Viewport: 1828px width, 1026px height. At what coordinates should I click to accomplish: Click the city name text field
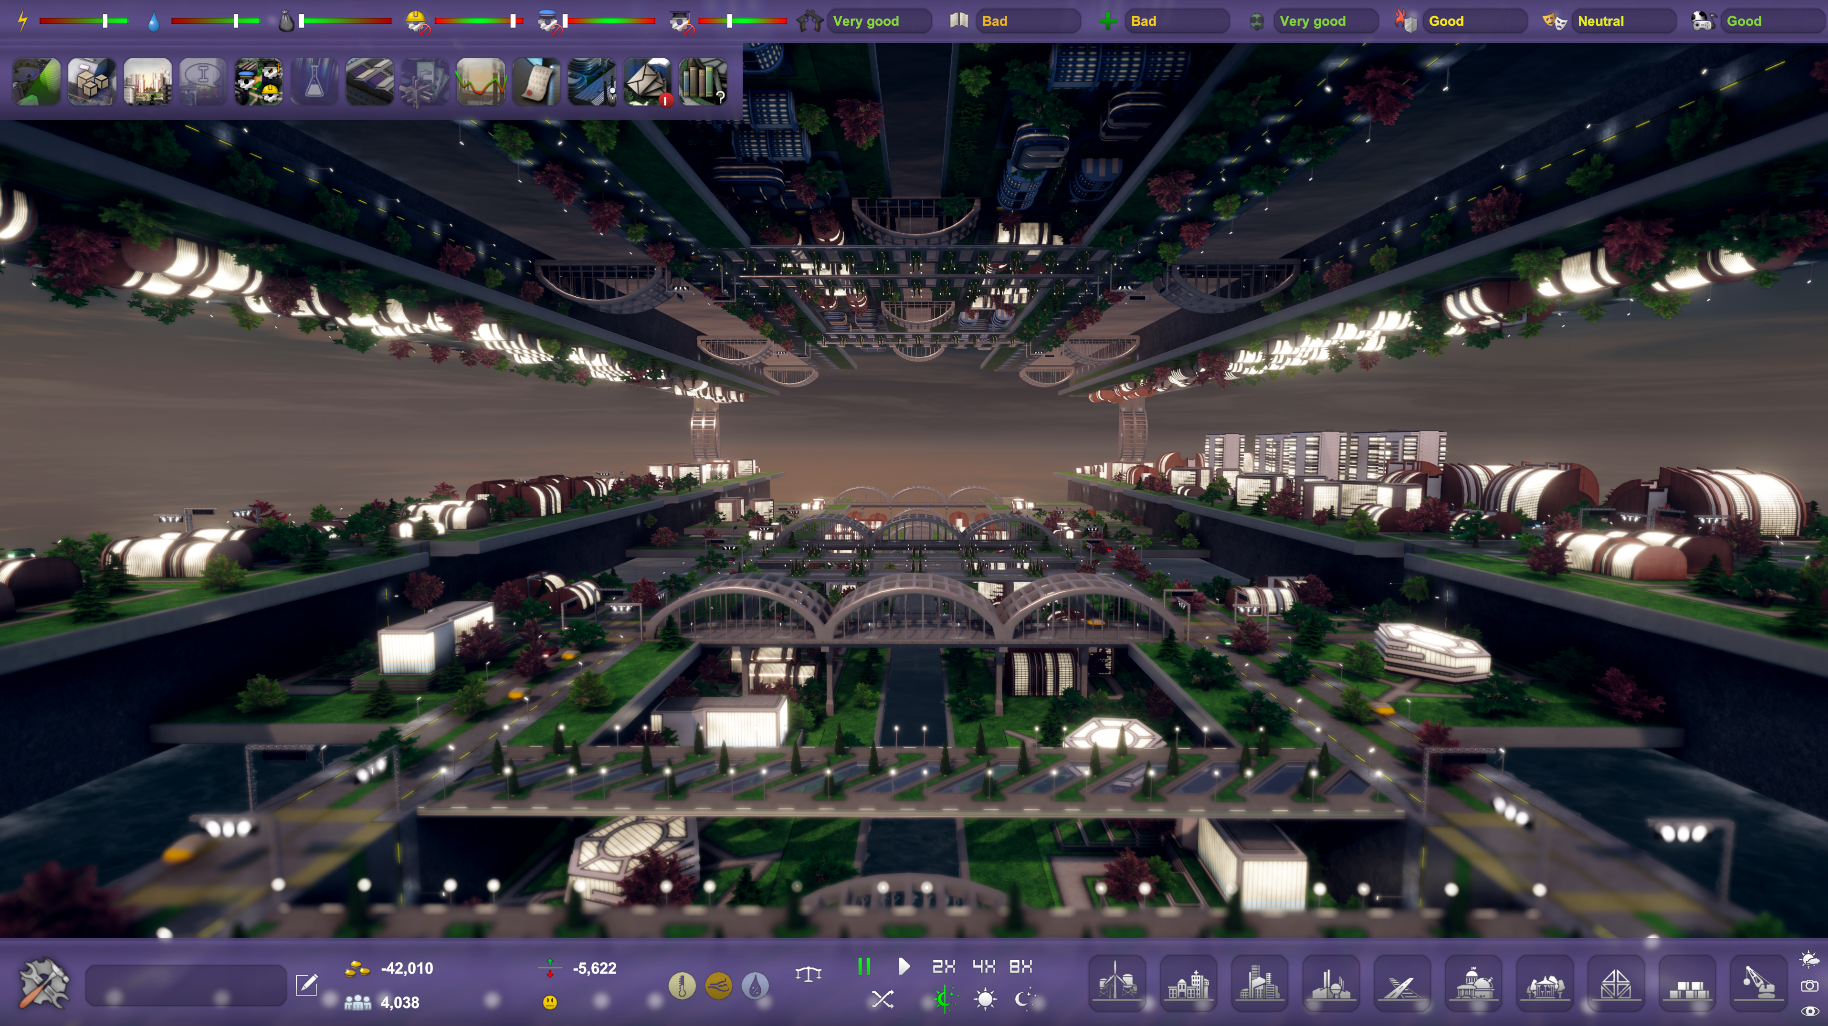click(186, 985)
